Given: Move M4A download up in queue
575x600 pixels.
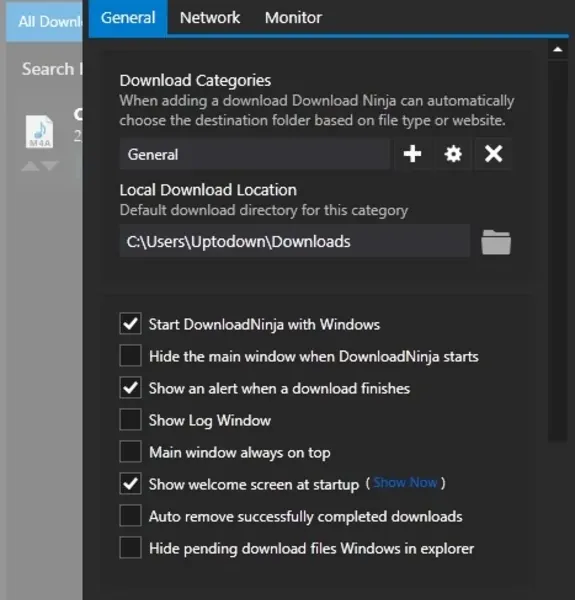Looking at the screenshot, I should (31, 166).
